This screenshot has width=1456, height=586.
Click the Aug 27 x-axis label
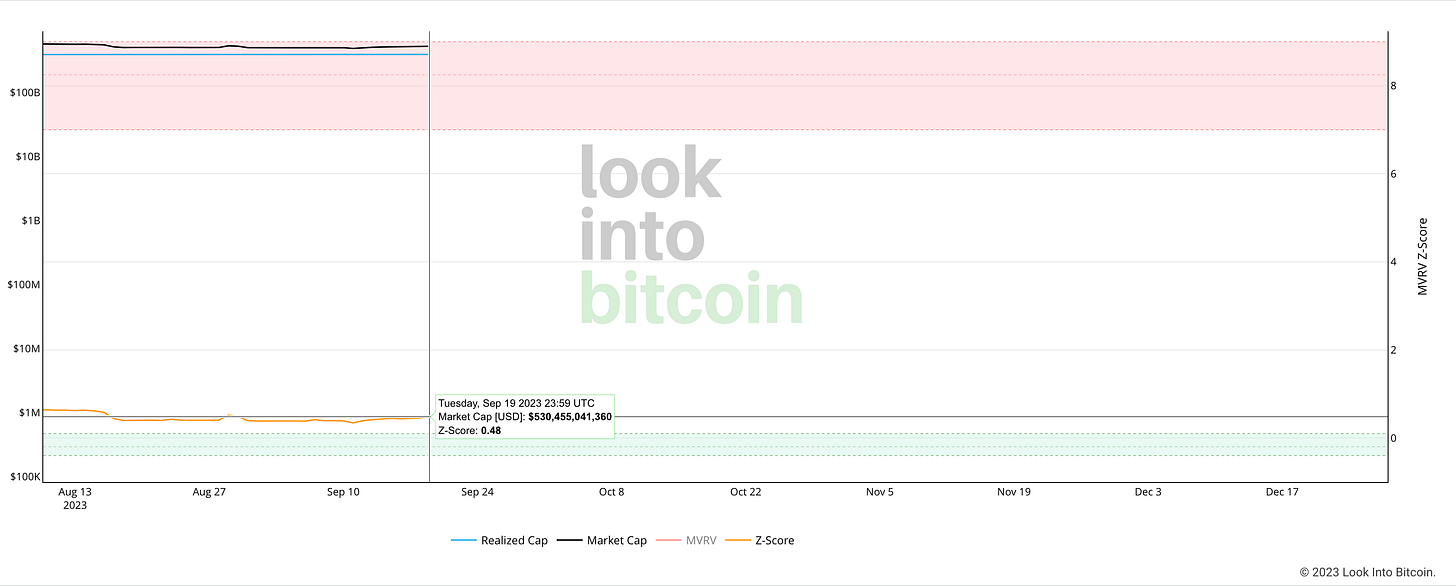click(209, 492)
